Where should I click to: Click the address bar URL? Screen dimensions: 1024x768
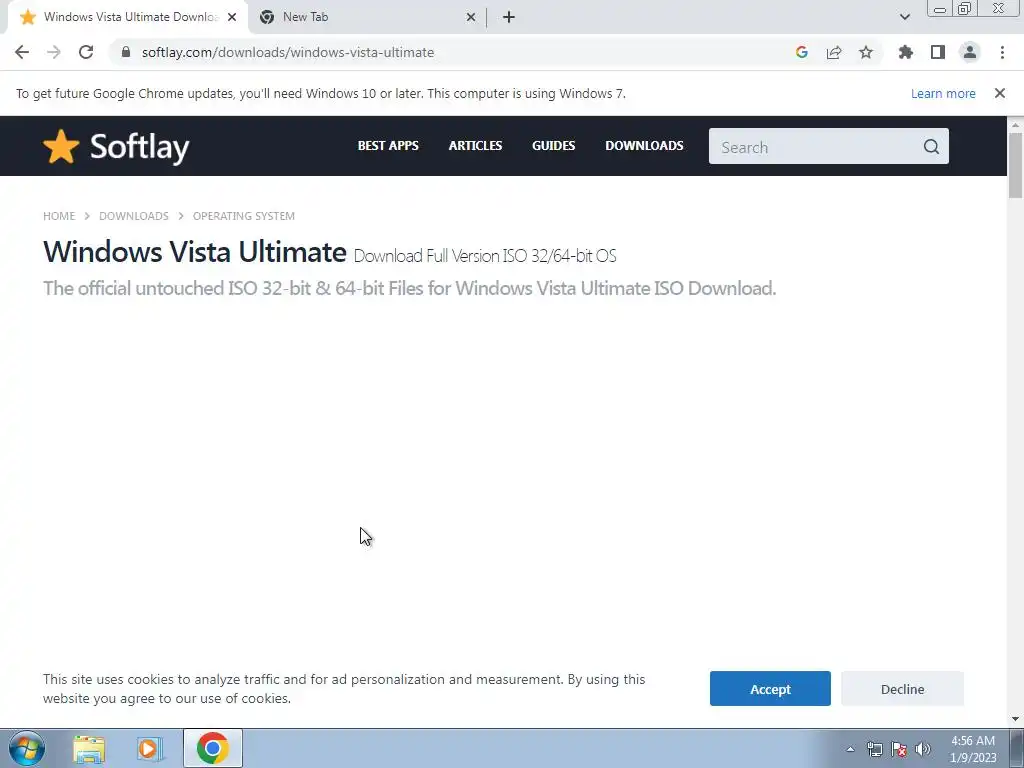pyautogui.click(x=288, y=52)
